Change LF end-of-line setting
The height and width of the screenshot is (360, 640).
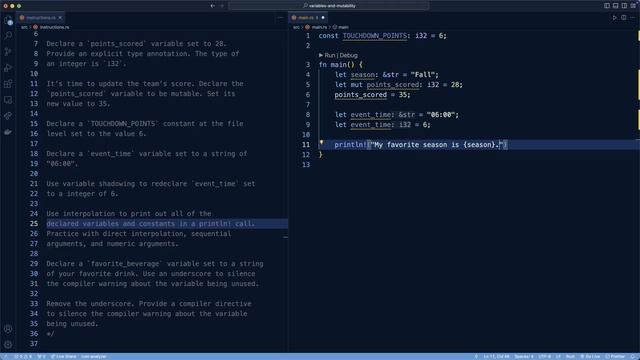pyautogui.click(x=558, y=356)
